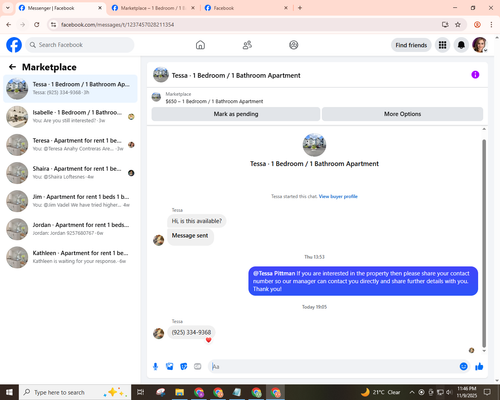
Task: Select the Messenger | Facebook tab
Action: pyautogui.click(x=60, y=8)
